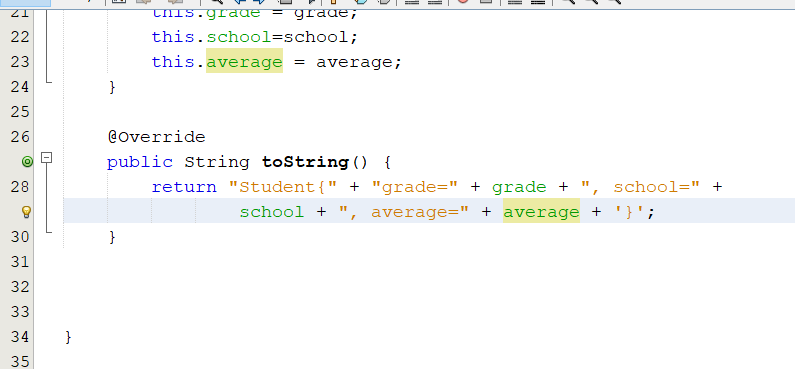Click the green override glyph beside toString

click(27, 162)
